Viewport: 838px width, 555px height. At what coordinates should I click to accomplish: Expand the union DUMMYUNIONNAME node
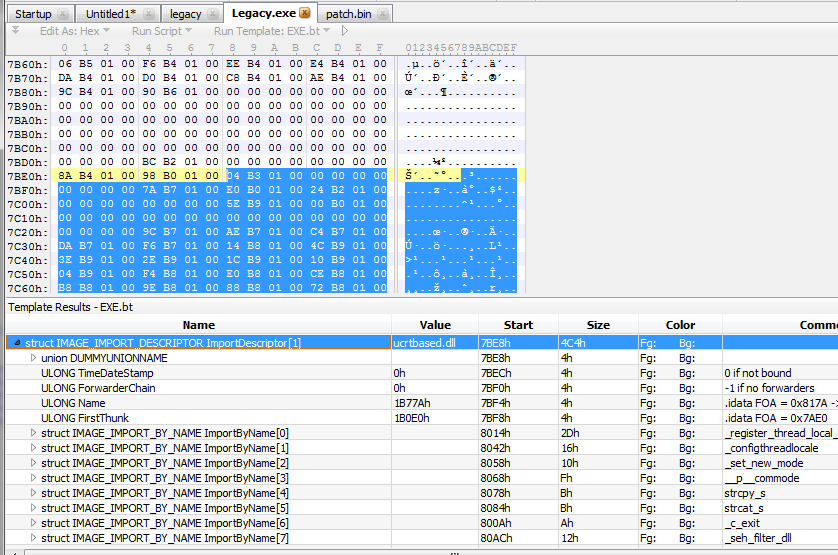pos(33,358)
